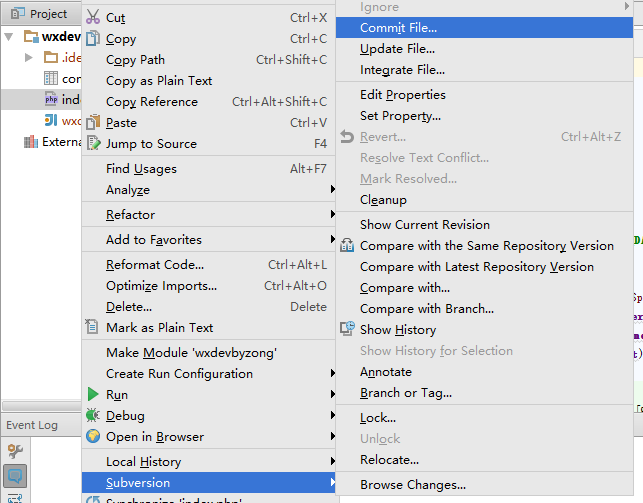Open the Open in Browser submenu arrow
Viewport: 643px width, 503px height.
point(333,436)
